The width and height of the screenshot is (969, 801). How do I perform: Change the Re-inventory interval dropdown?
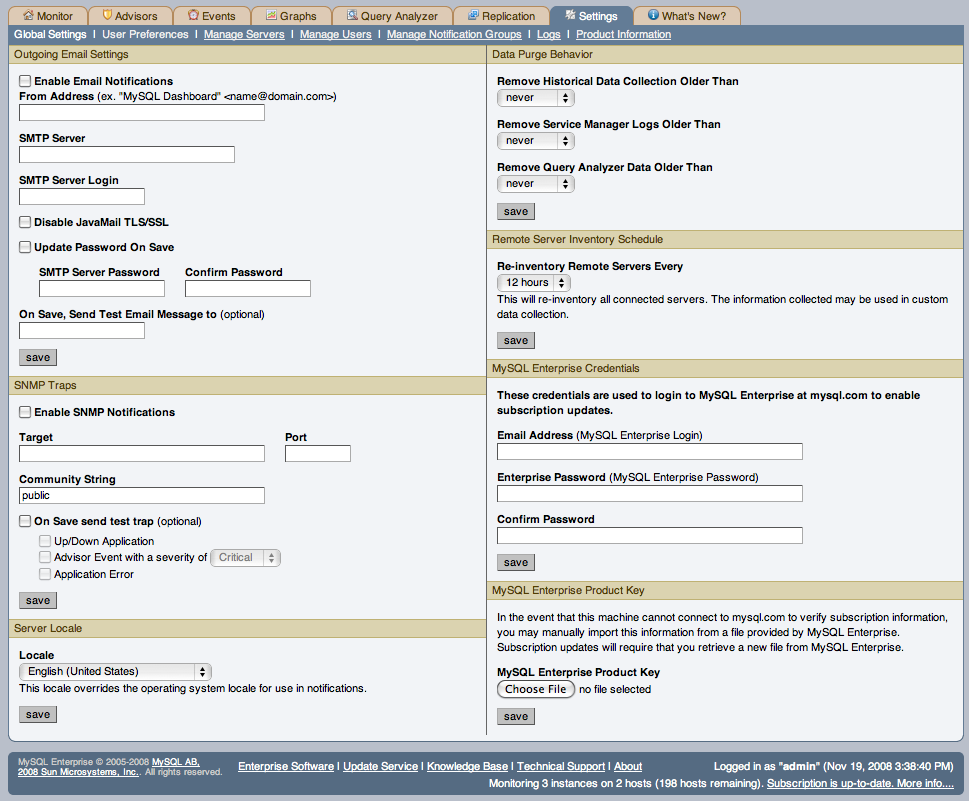[533, 282]
